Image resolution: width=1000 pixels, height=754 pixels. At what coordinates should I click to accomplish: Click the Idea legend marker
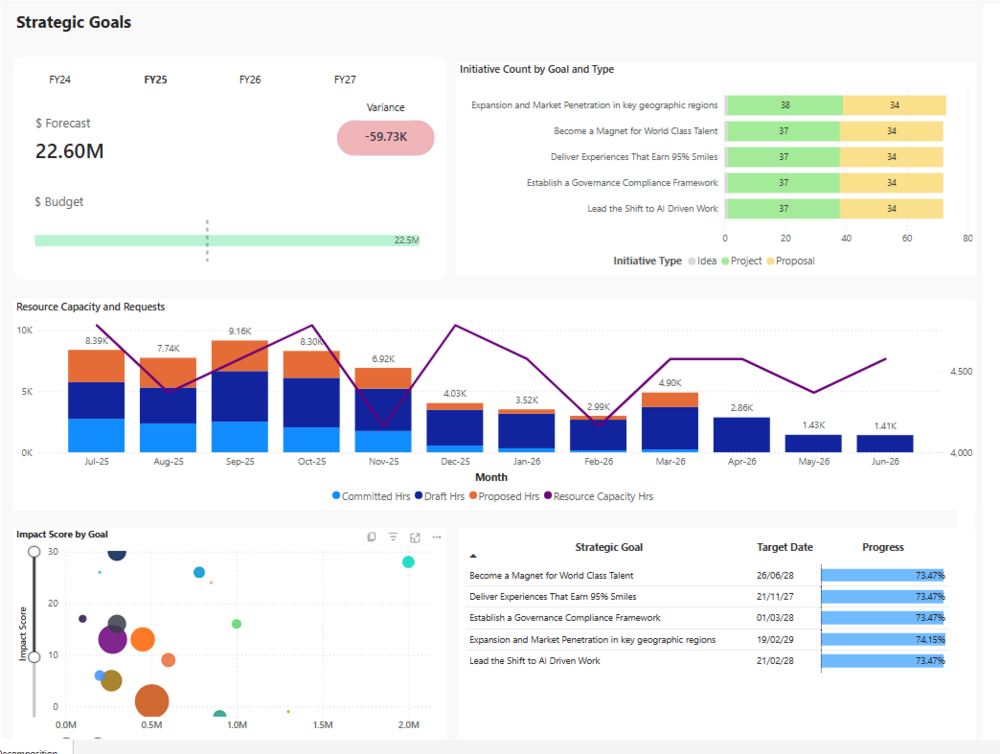(691, 261)
